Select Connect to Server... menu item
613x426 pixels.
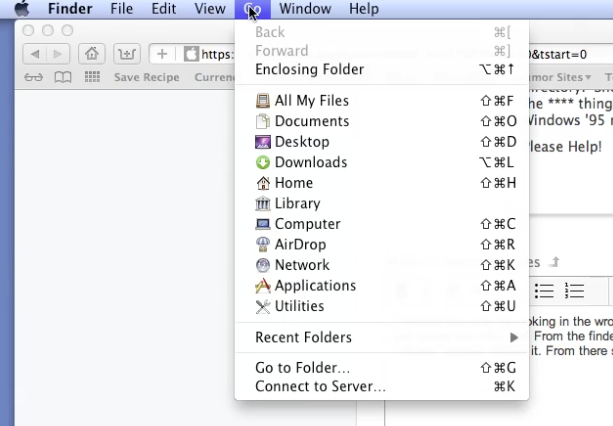pos(382,387)
